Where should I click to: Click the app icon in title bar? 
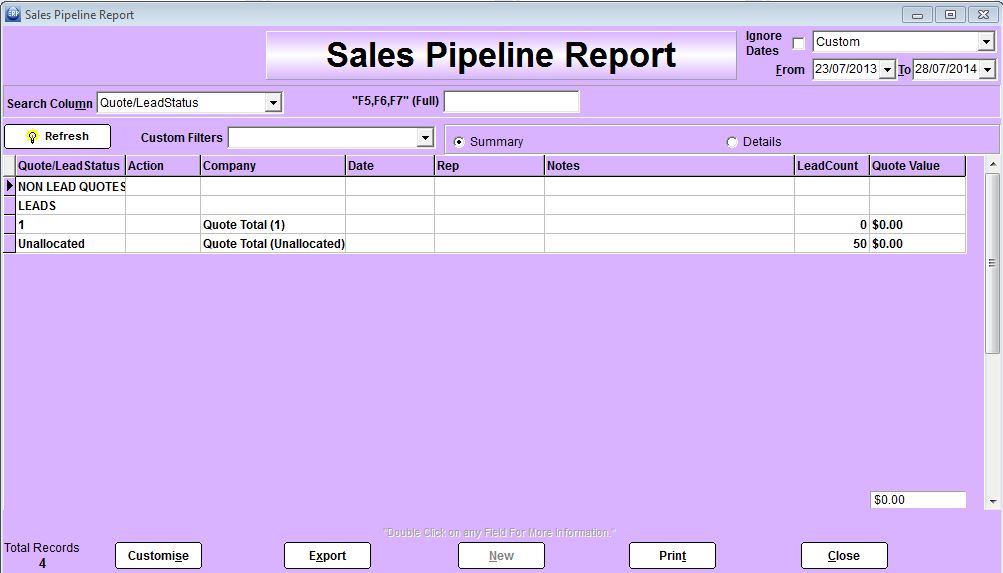[13, 15]
